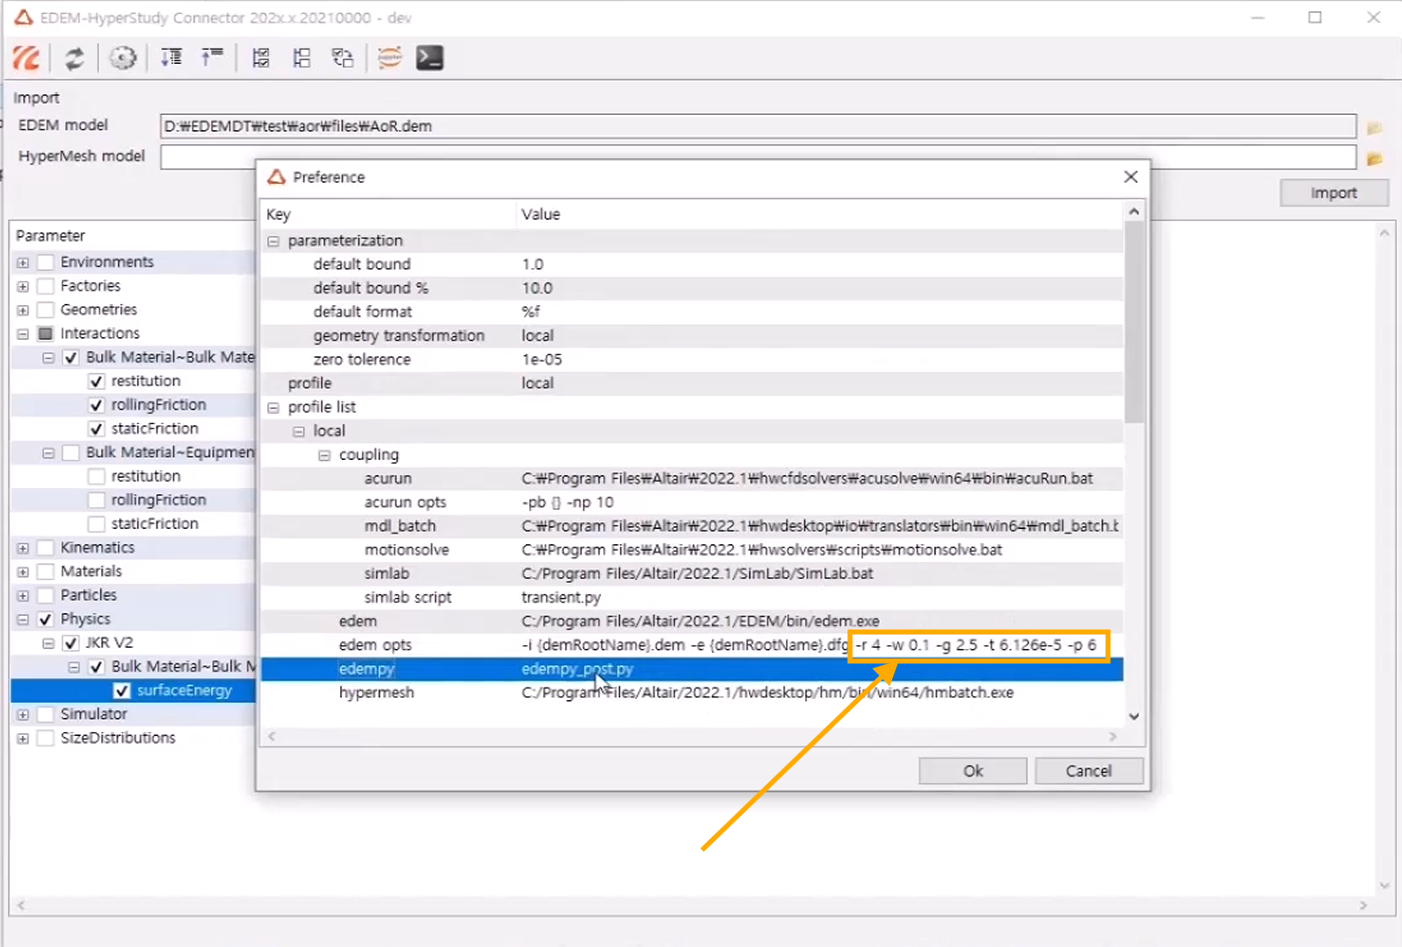Image resolution: width=1402 pixels, height=947 pixels.
Task: Toggle the Geometries checkbox
Action: (x=45, y=310)
